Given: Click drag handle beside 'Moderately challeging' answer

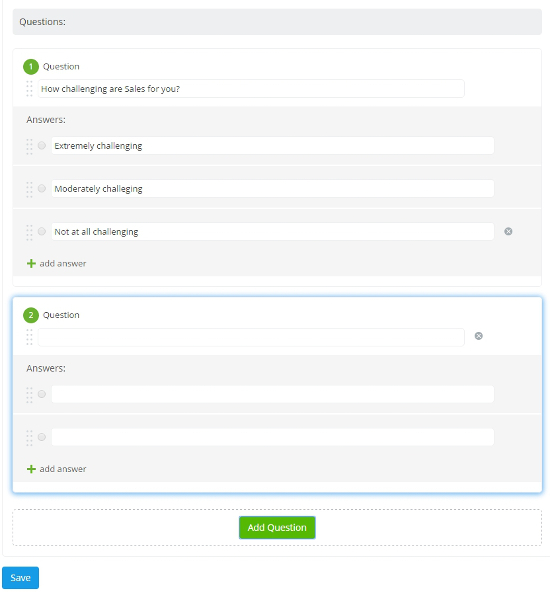Looking at the screenshot, I should coord(29,189).
